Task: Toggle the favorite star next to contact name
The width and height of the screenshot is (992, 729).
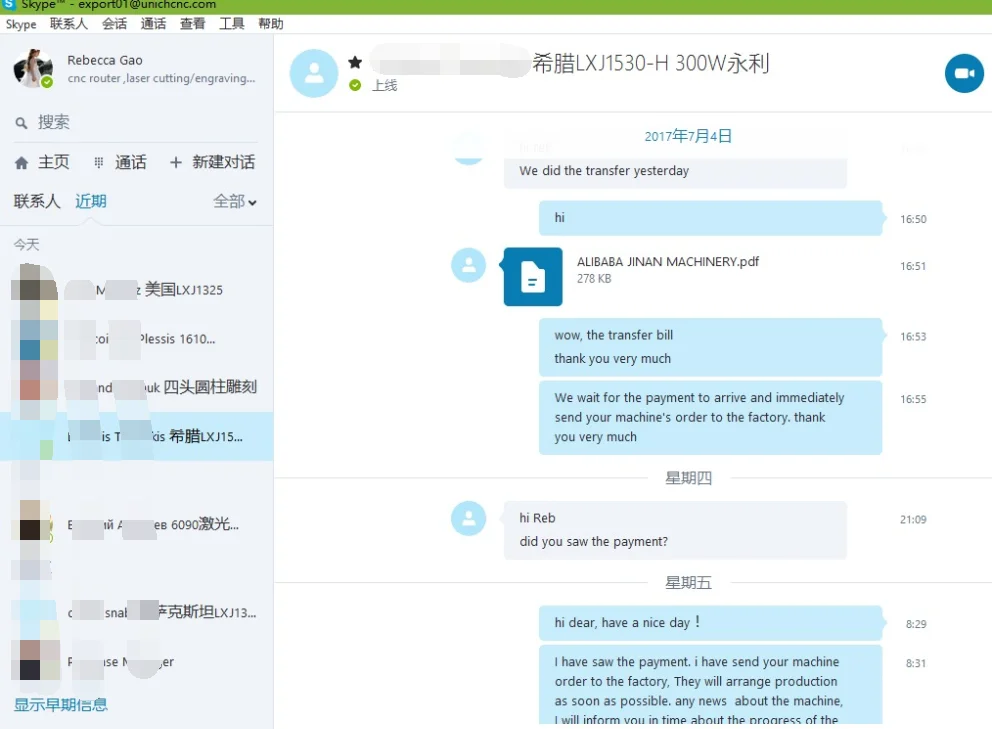Action: coord(355,62)
